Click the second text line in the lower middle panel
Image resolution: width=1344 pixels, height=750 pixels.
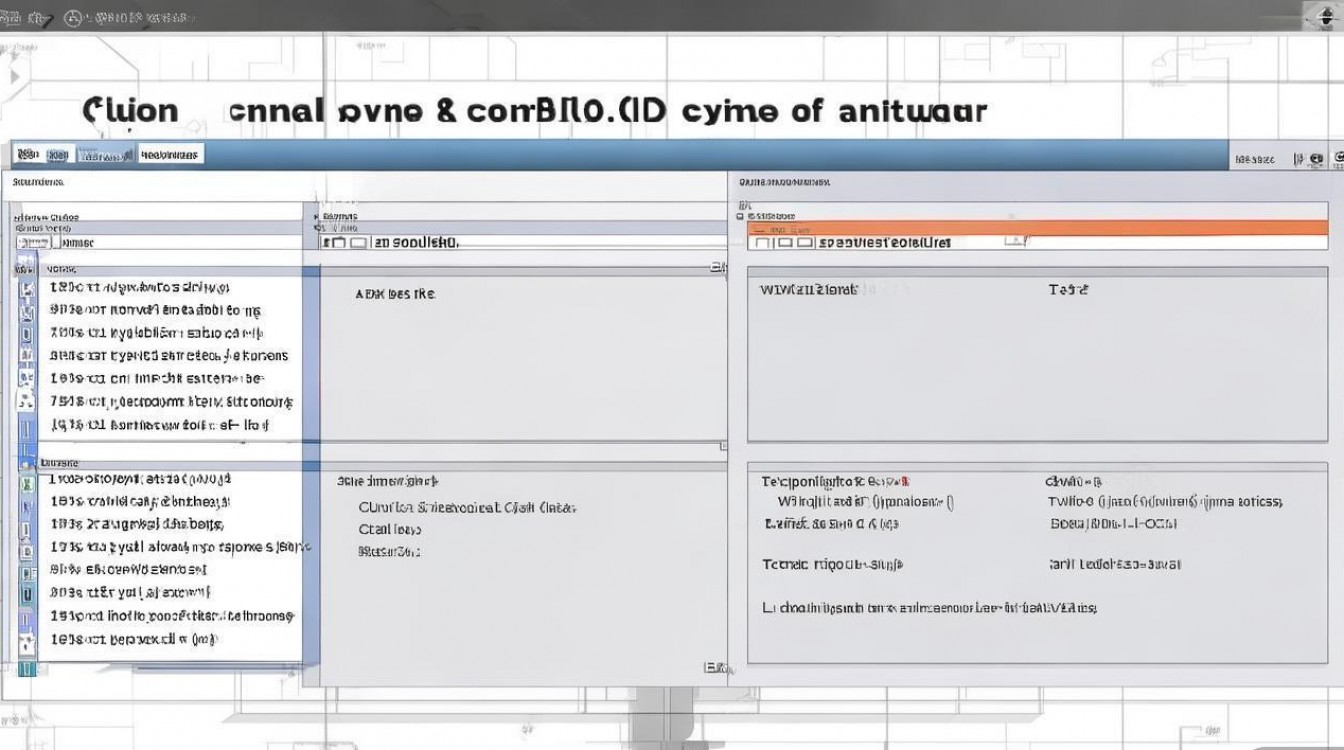(390, 530)
